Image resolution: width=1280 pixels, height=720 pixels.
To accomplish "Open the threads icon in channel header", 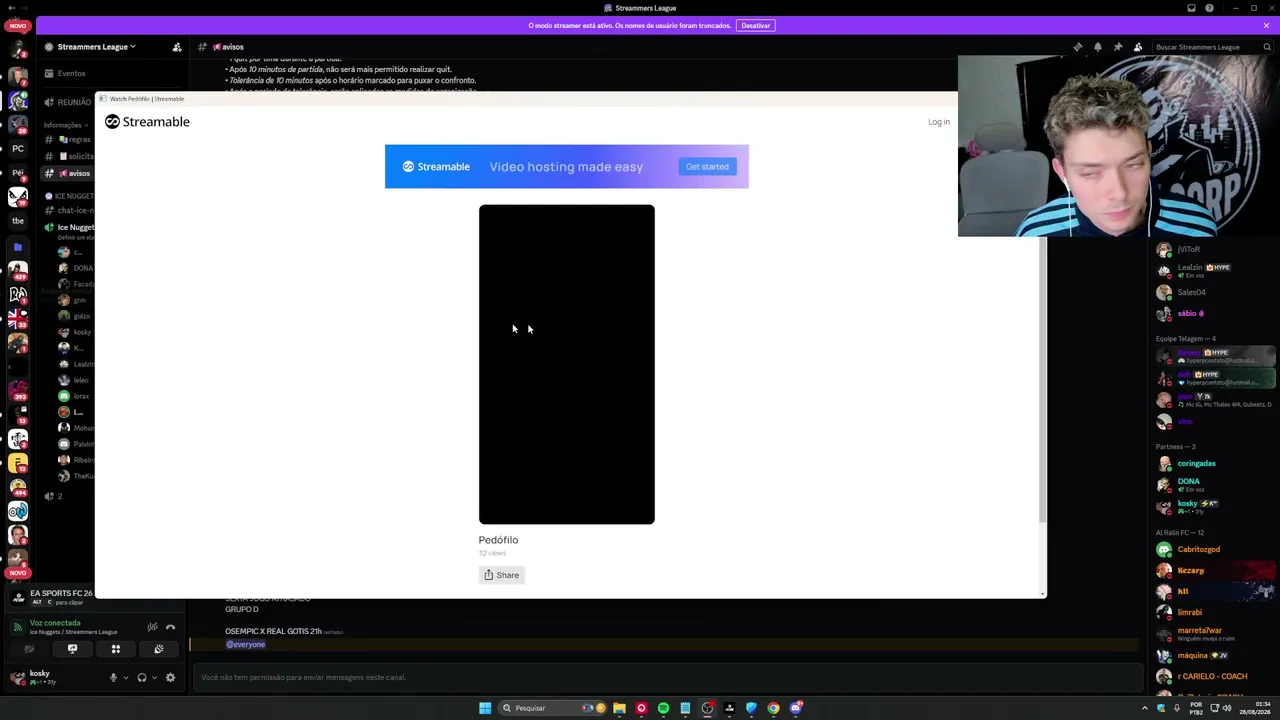I will pos(1078,47).
